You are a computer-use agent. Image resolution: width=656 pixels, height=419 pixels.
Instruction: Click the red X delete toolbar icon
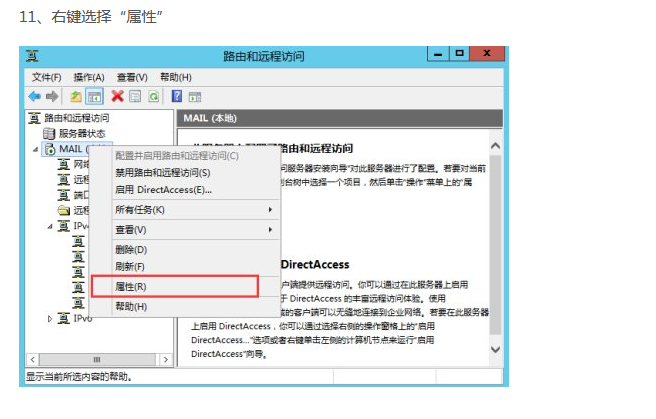pos(117,96)
